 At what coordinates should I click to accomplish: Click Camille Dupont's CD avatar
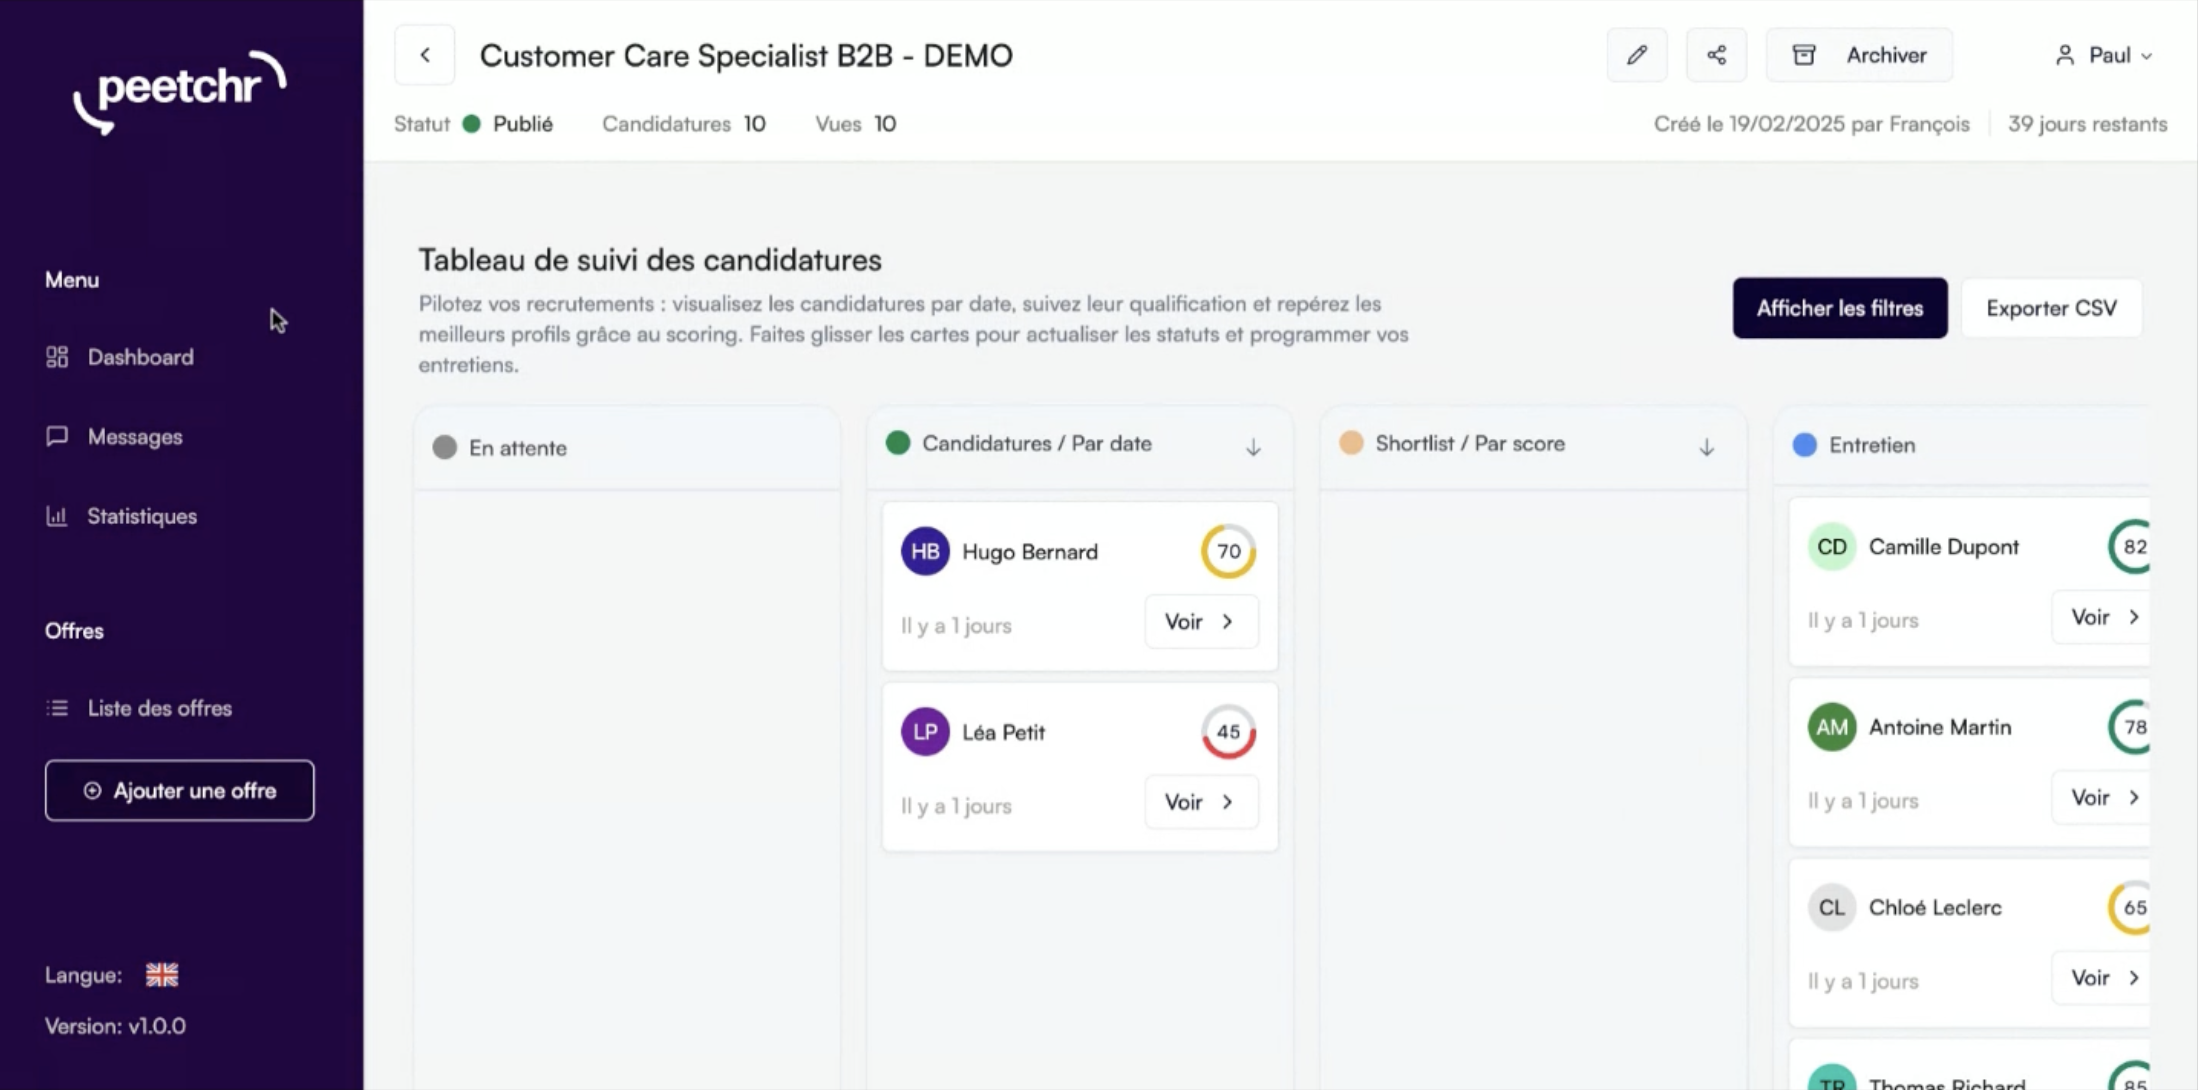(1831, 547)
